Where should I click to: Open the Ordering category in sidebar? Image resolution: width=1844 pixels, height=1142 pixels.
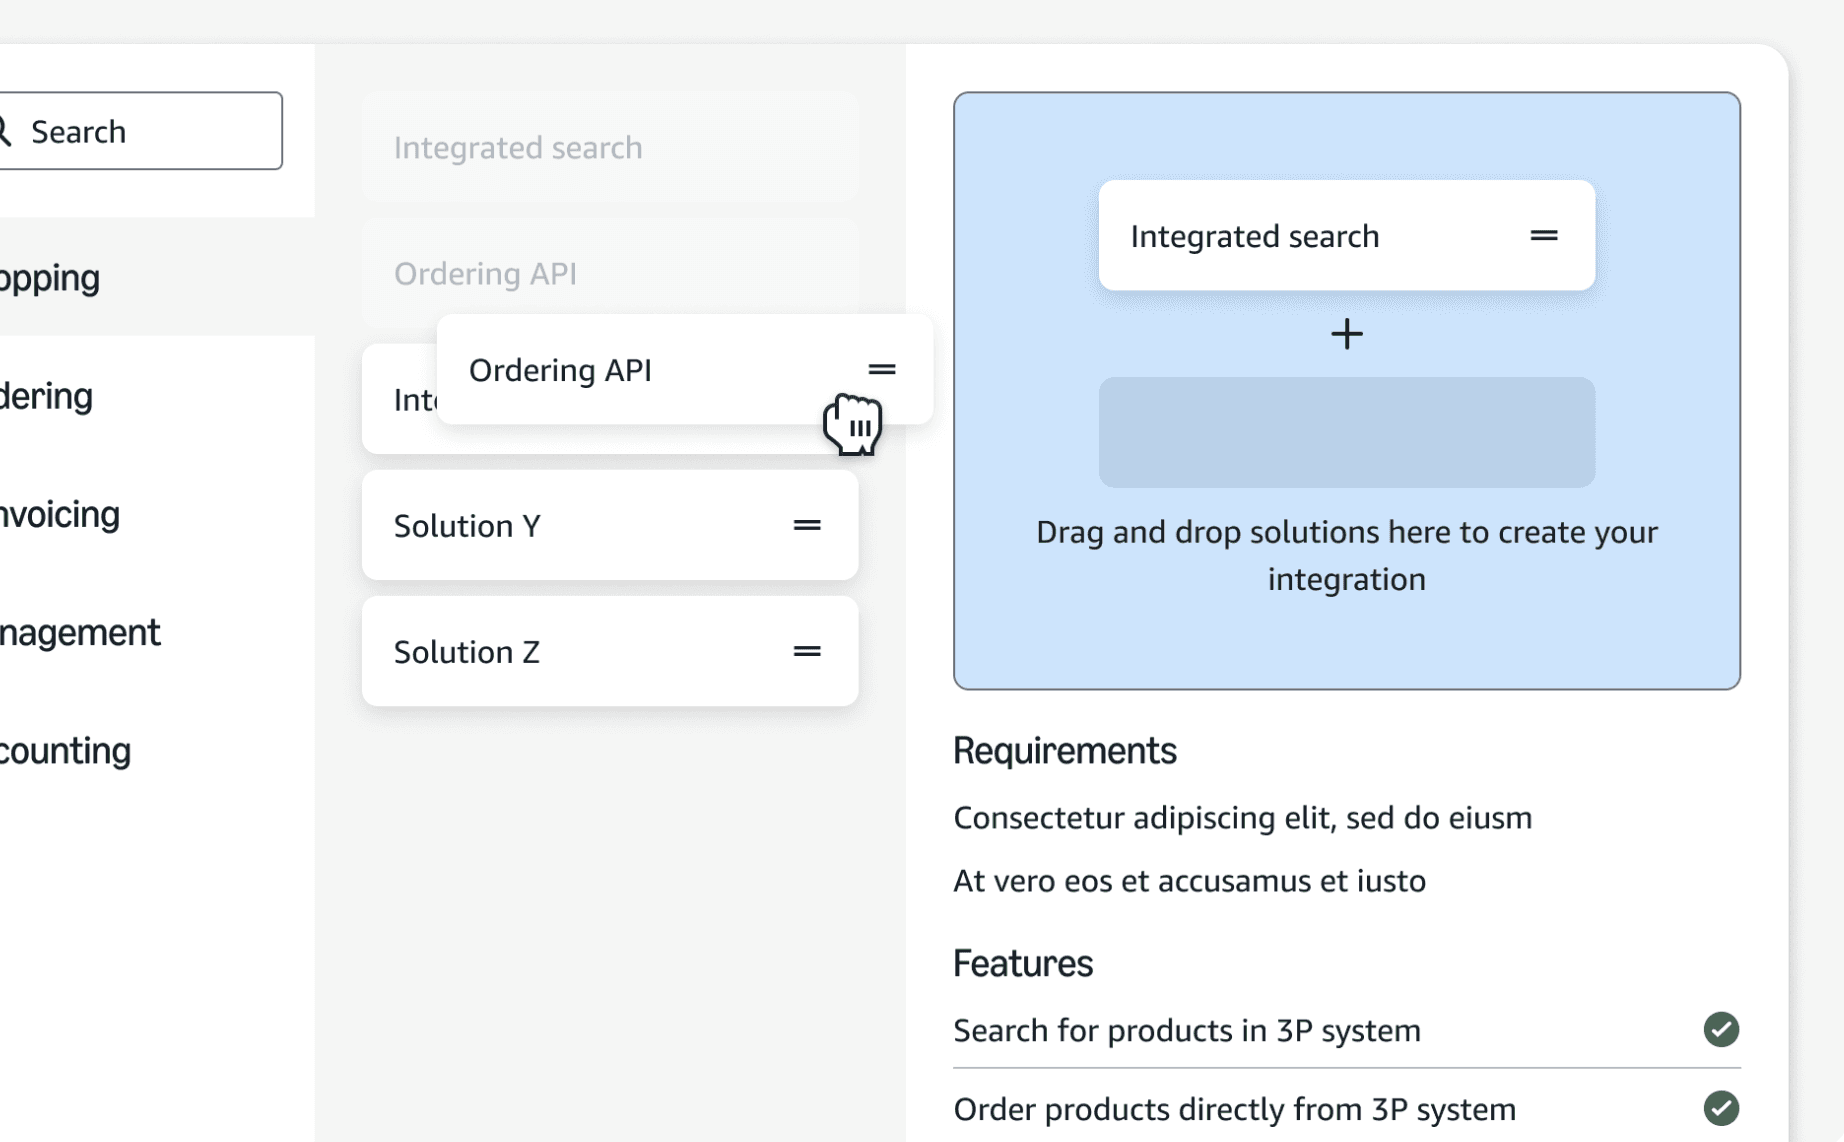tap(47, 396)
